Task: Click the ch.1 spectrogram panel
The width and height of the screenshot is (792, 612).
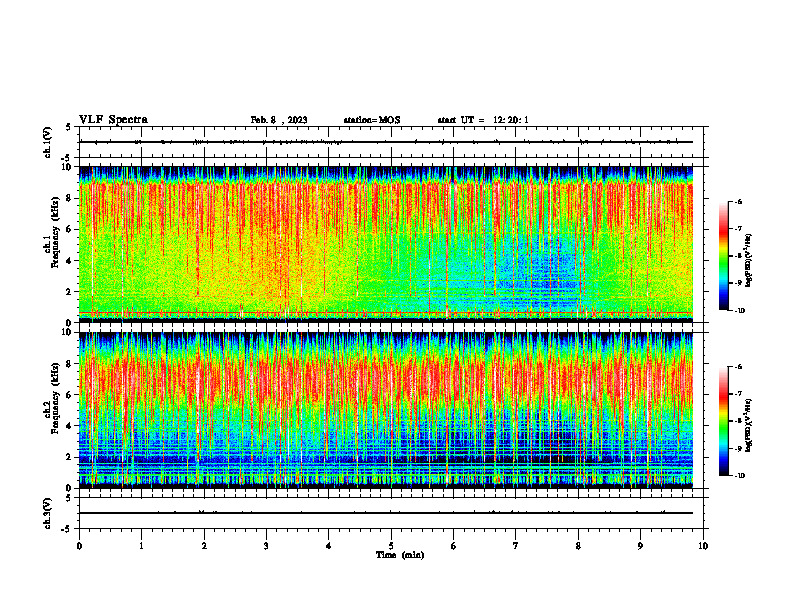Action: pyautogui.click(x=386, y=244)
